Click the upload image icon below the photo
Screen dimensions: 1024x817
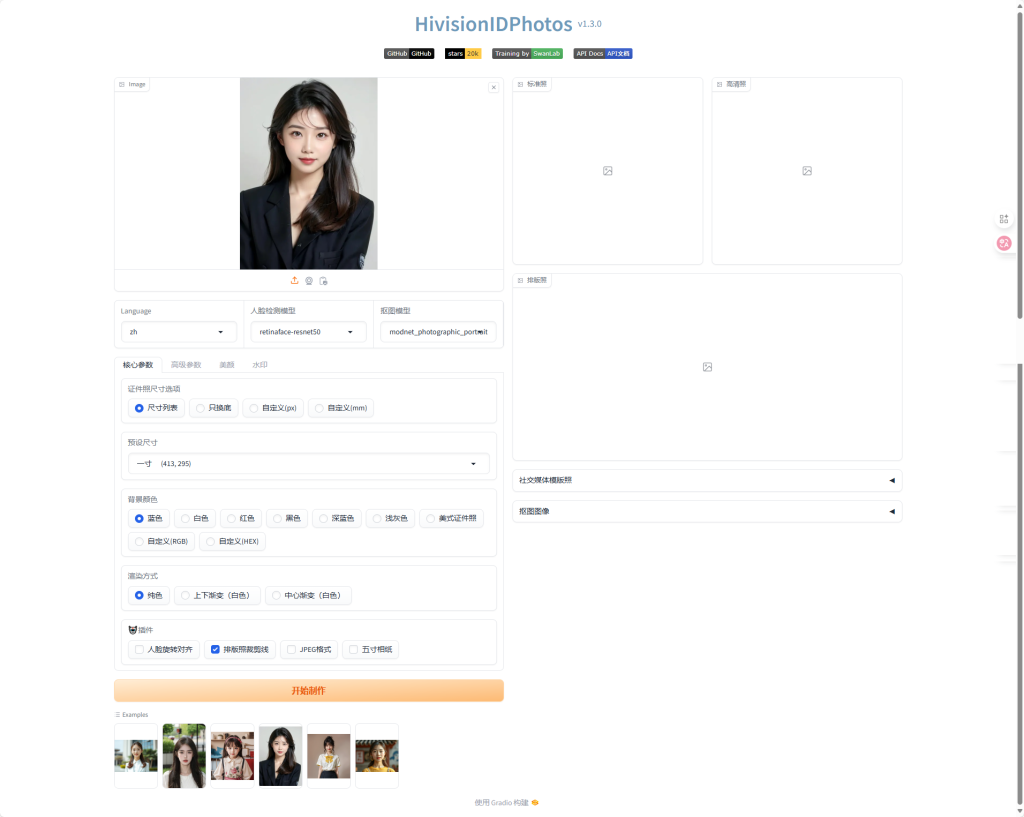[x=295, y=281]
